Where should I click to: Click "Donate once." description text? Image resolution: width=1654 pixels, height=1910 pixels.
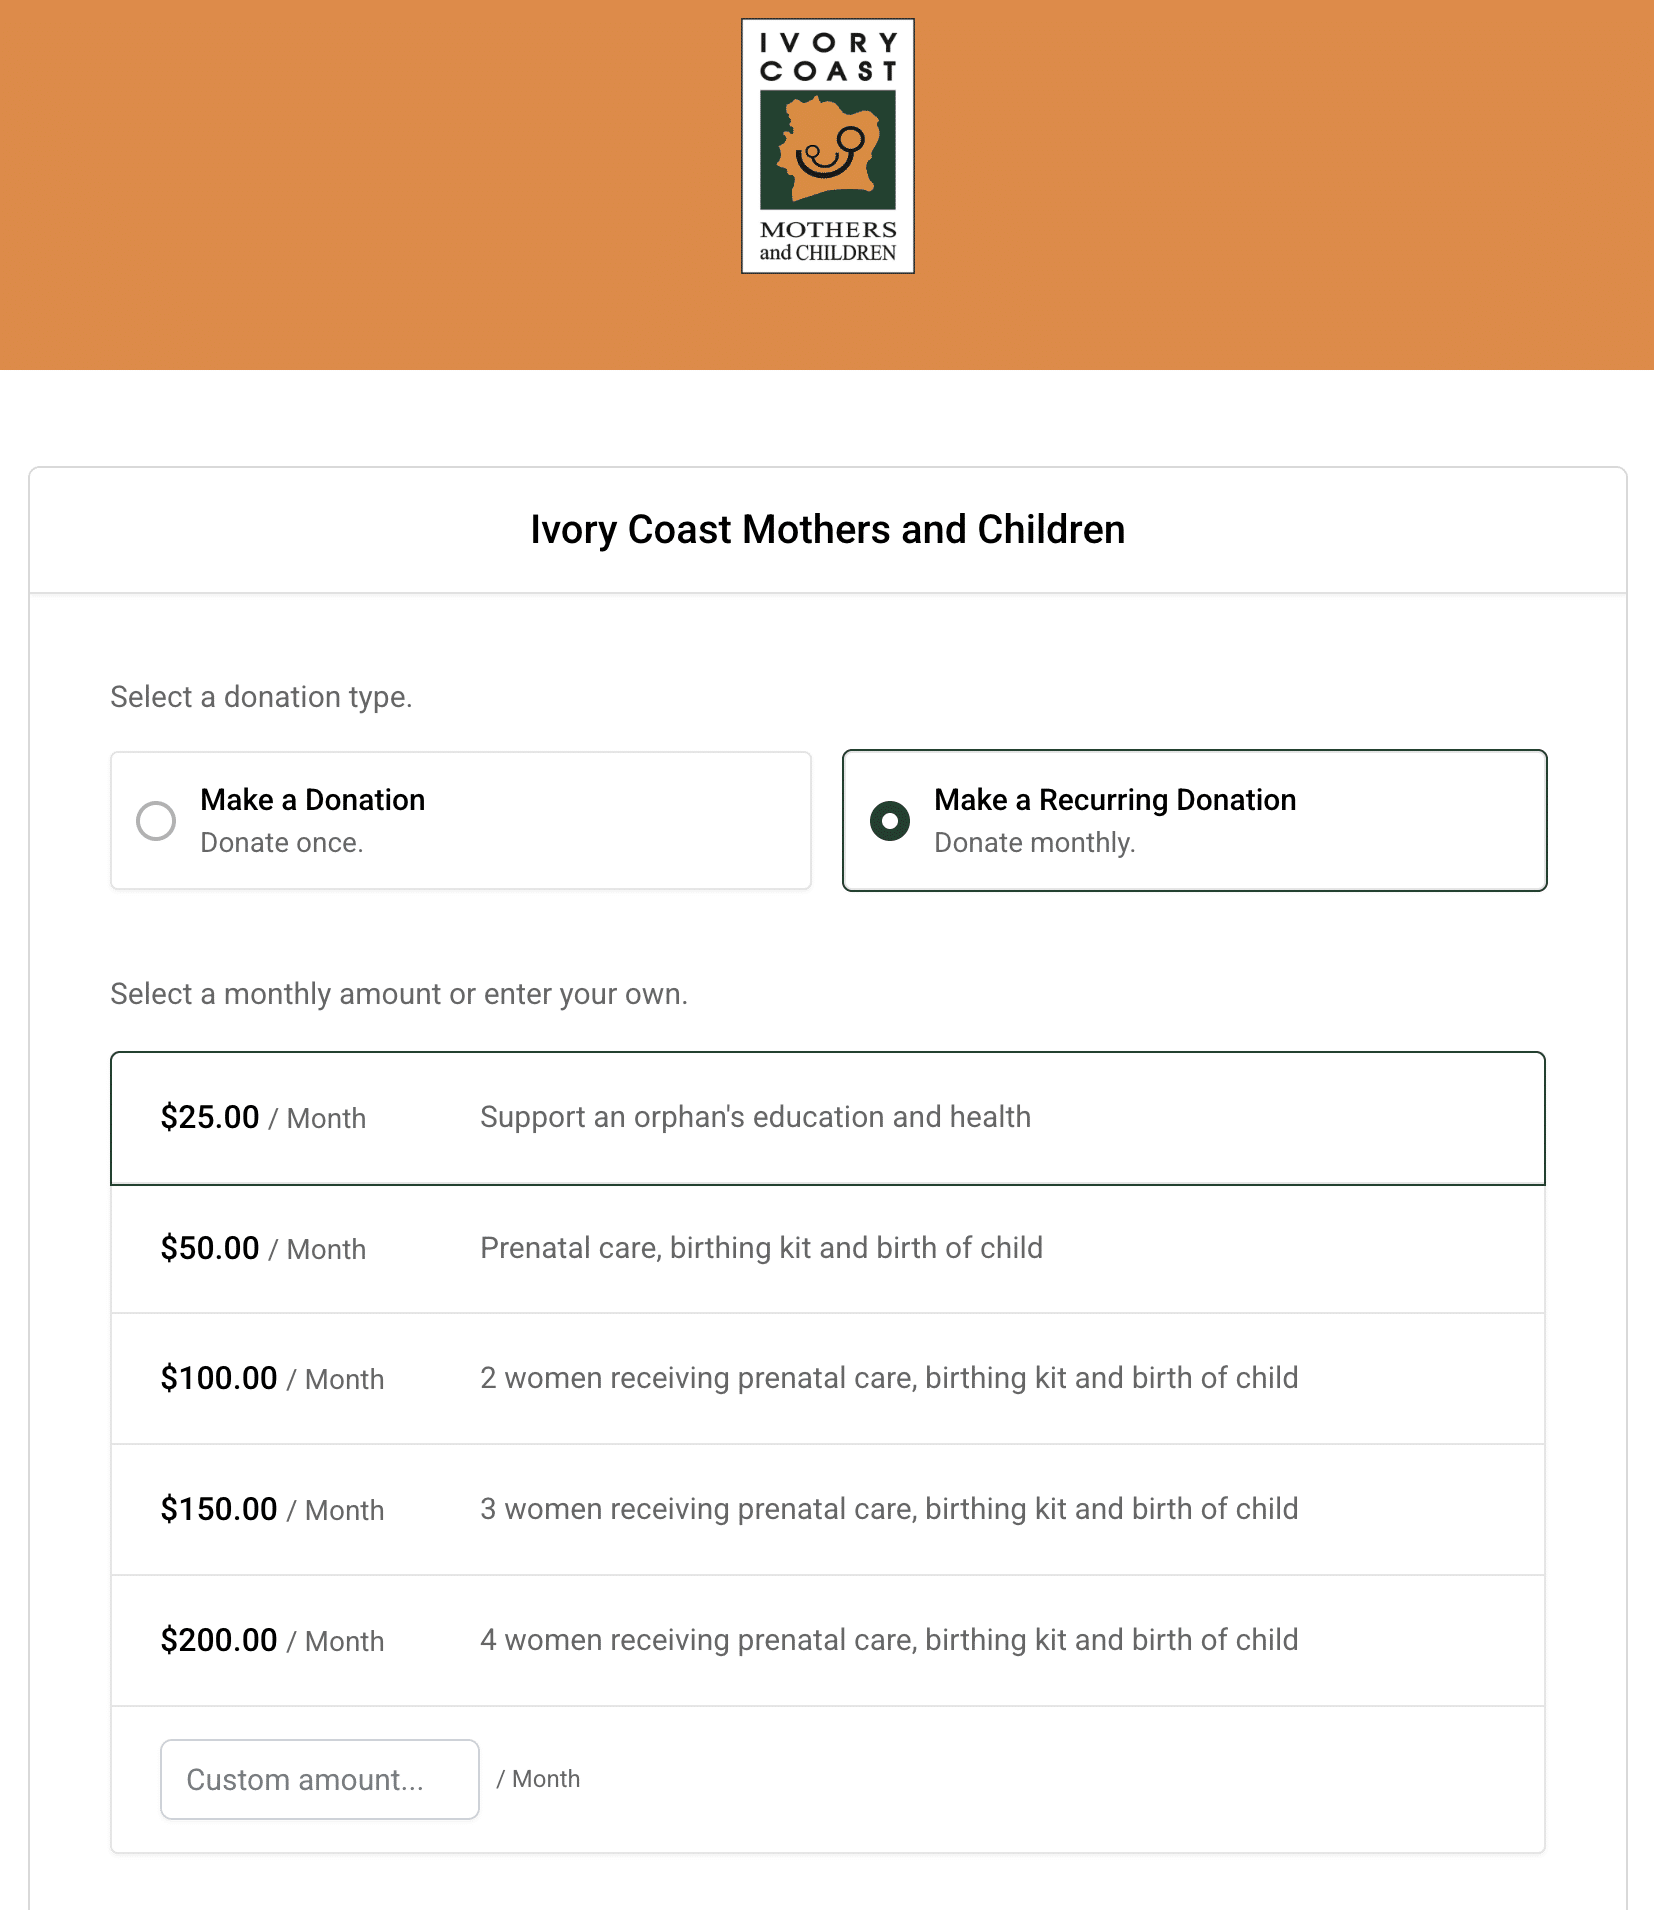click(x=282, y=843)
